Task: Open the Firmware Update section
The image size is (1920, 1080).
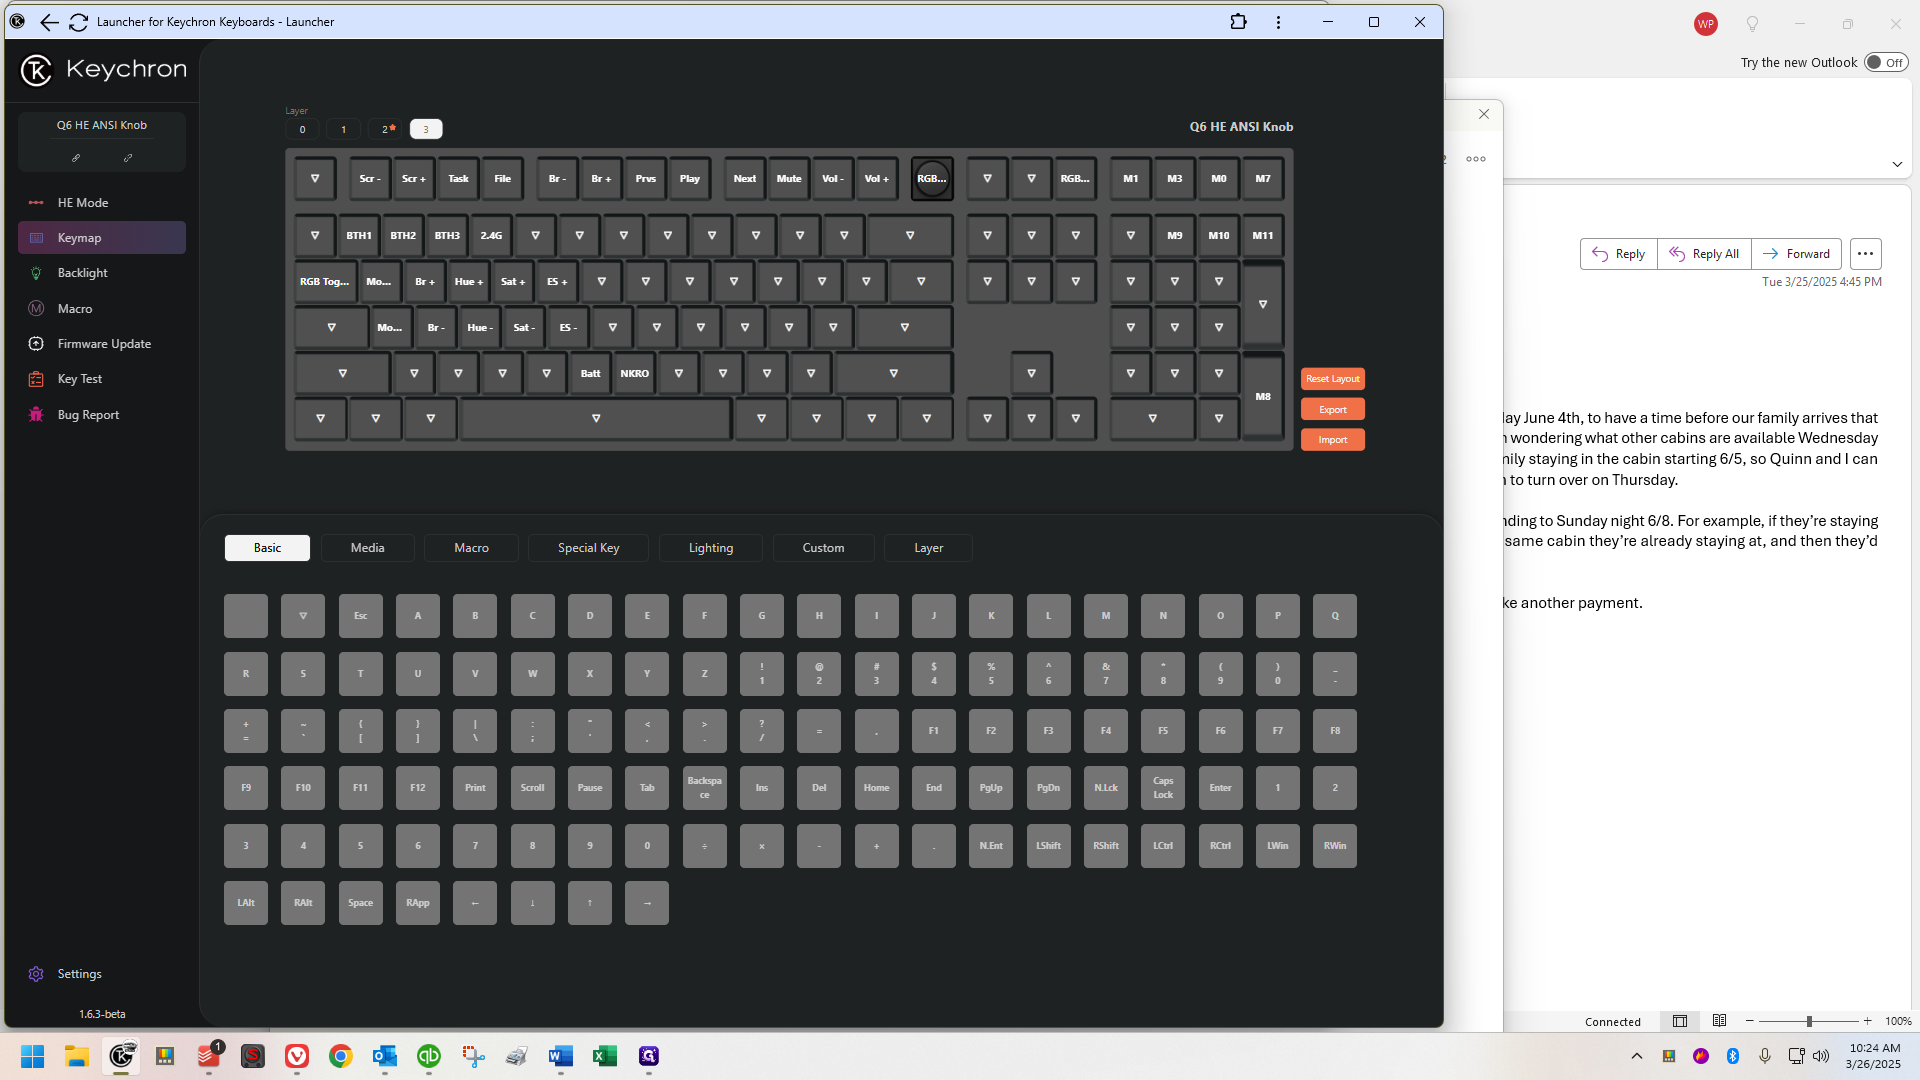Action: (x=101, y=343)
